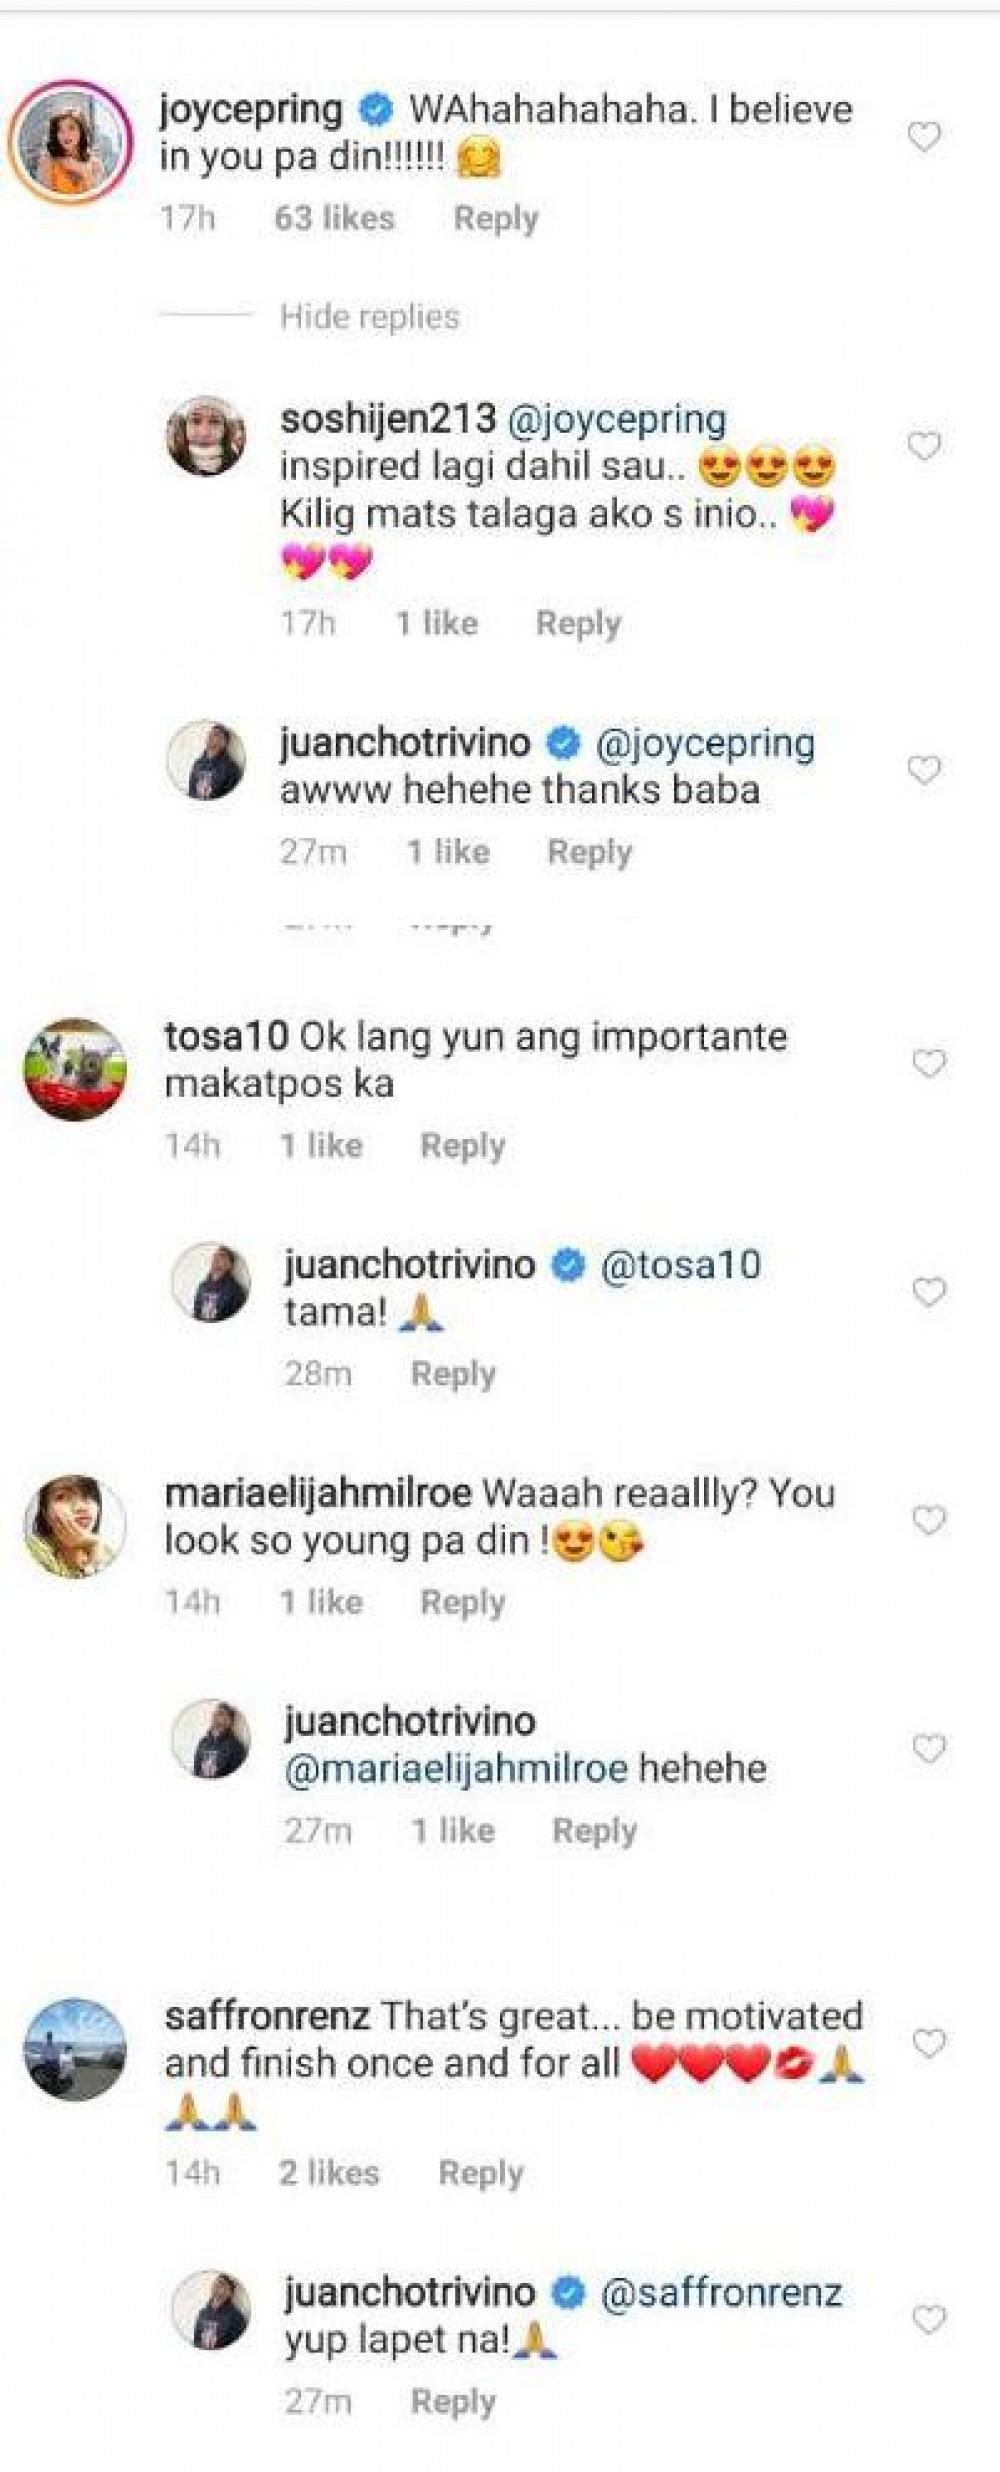This screenshot has height=2472, width=1000.
Task: Open joycepring's profile picture
Action: tap(70, 142)
